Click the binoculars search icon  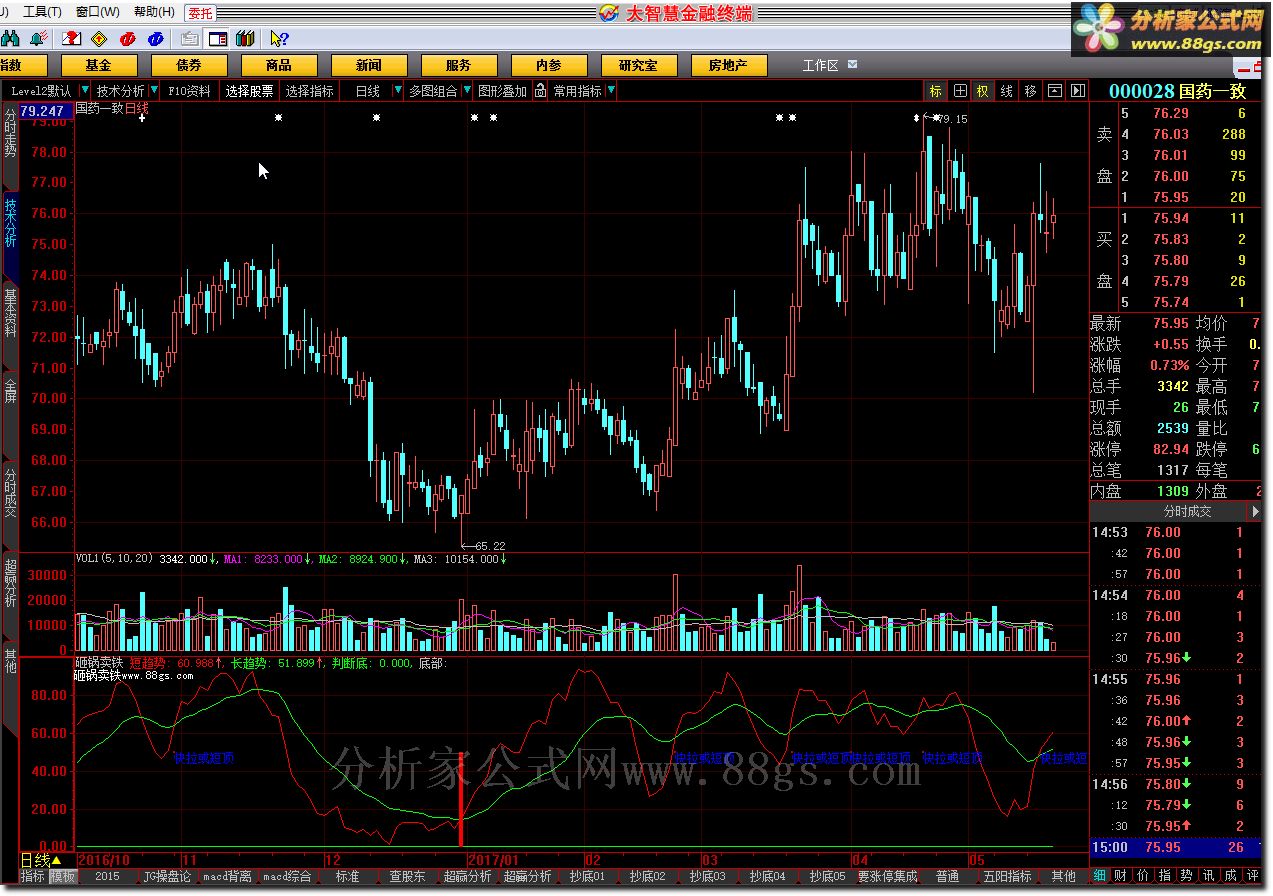pos(11,39)
